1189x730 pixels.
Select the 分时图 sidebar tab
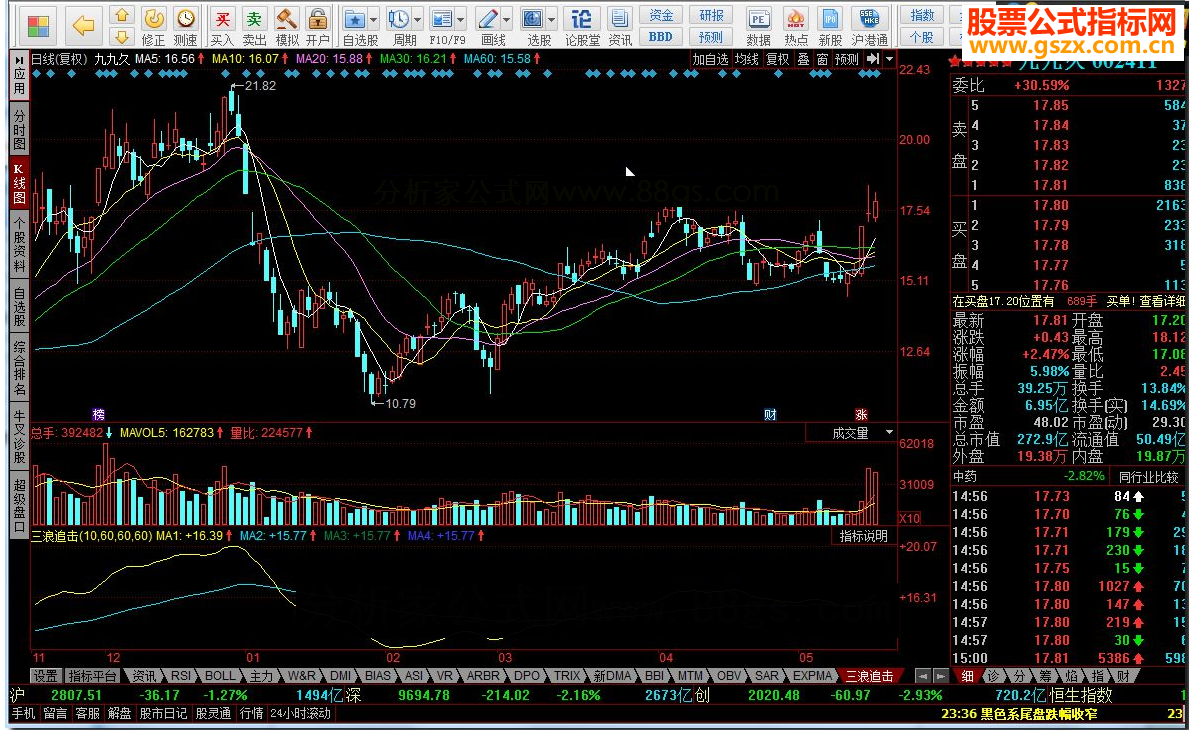pos(19,130)
